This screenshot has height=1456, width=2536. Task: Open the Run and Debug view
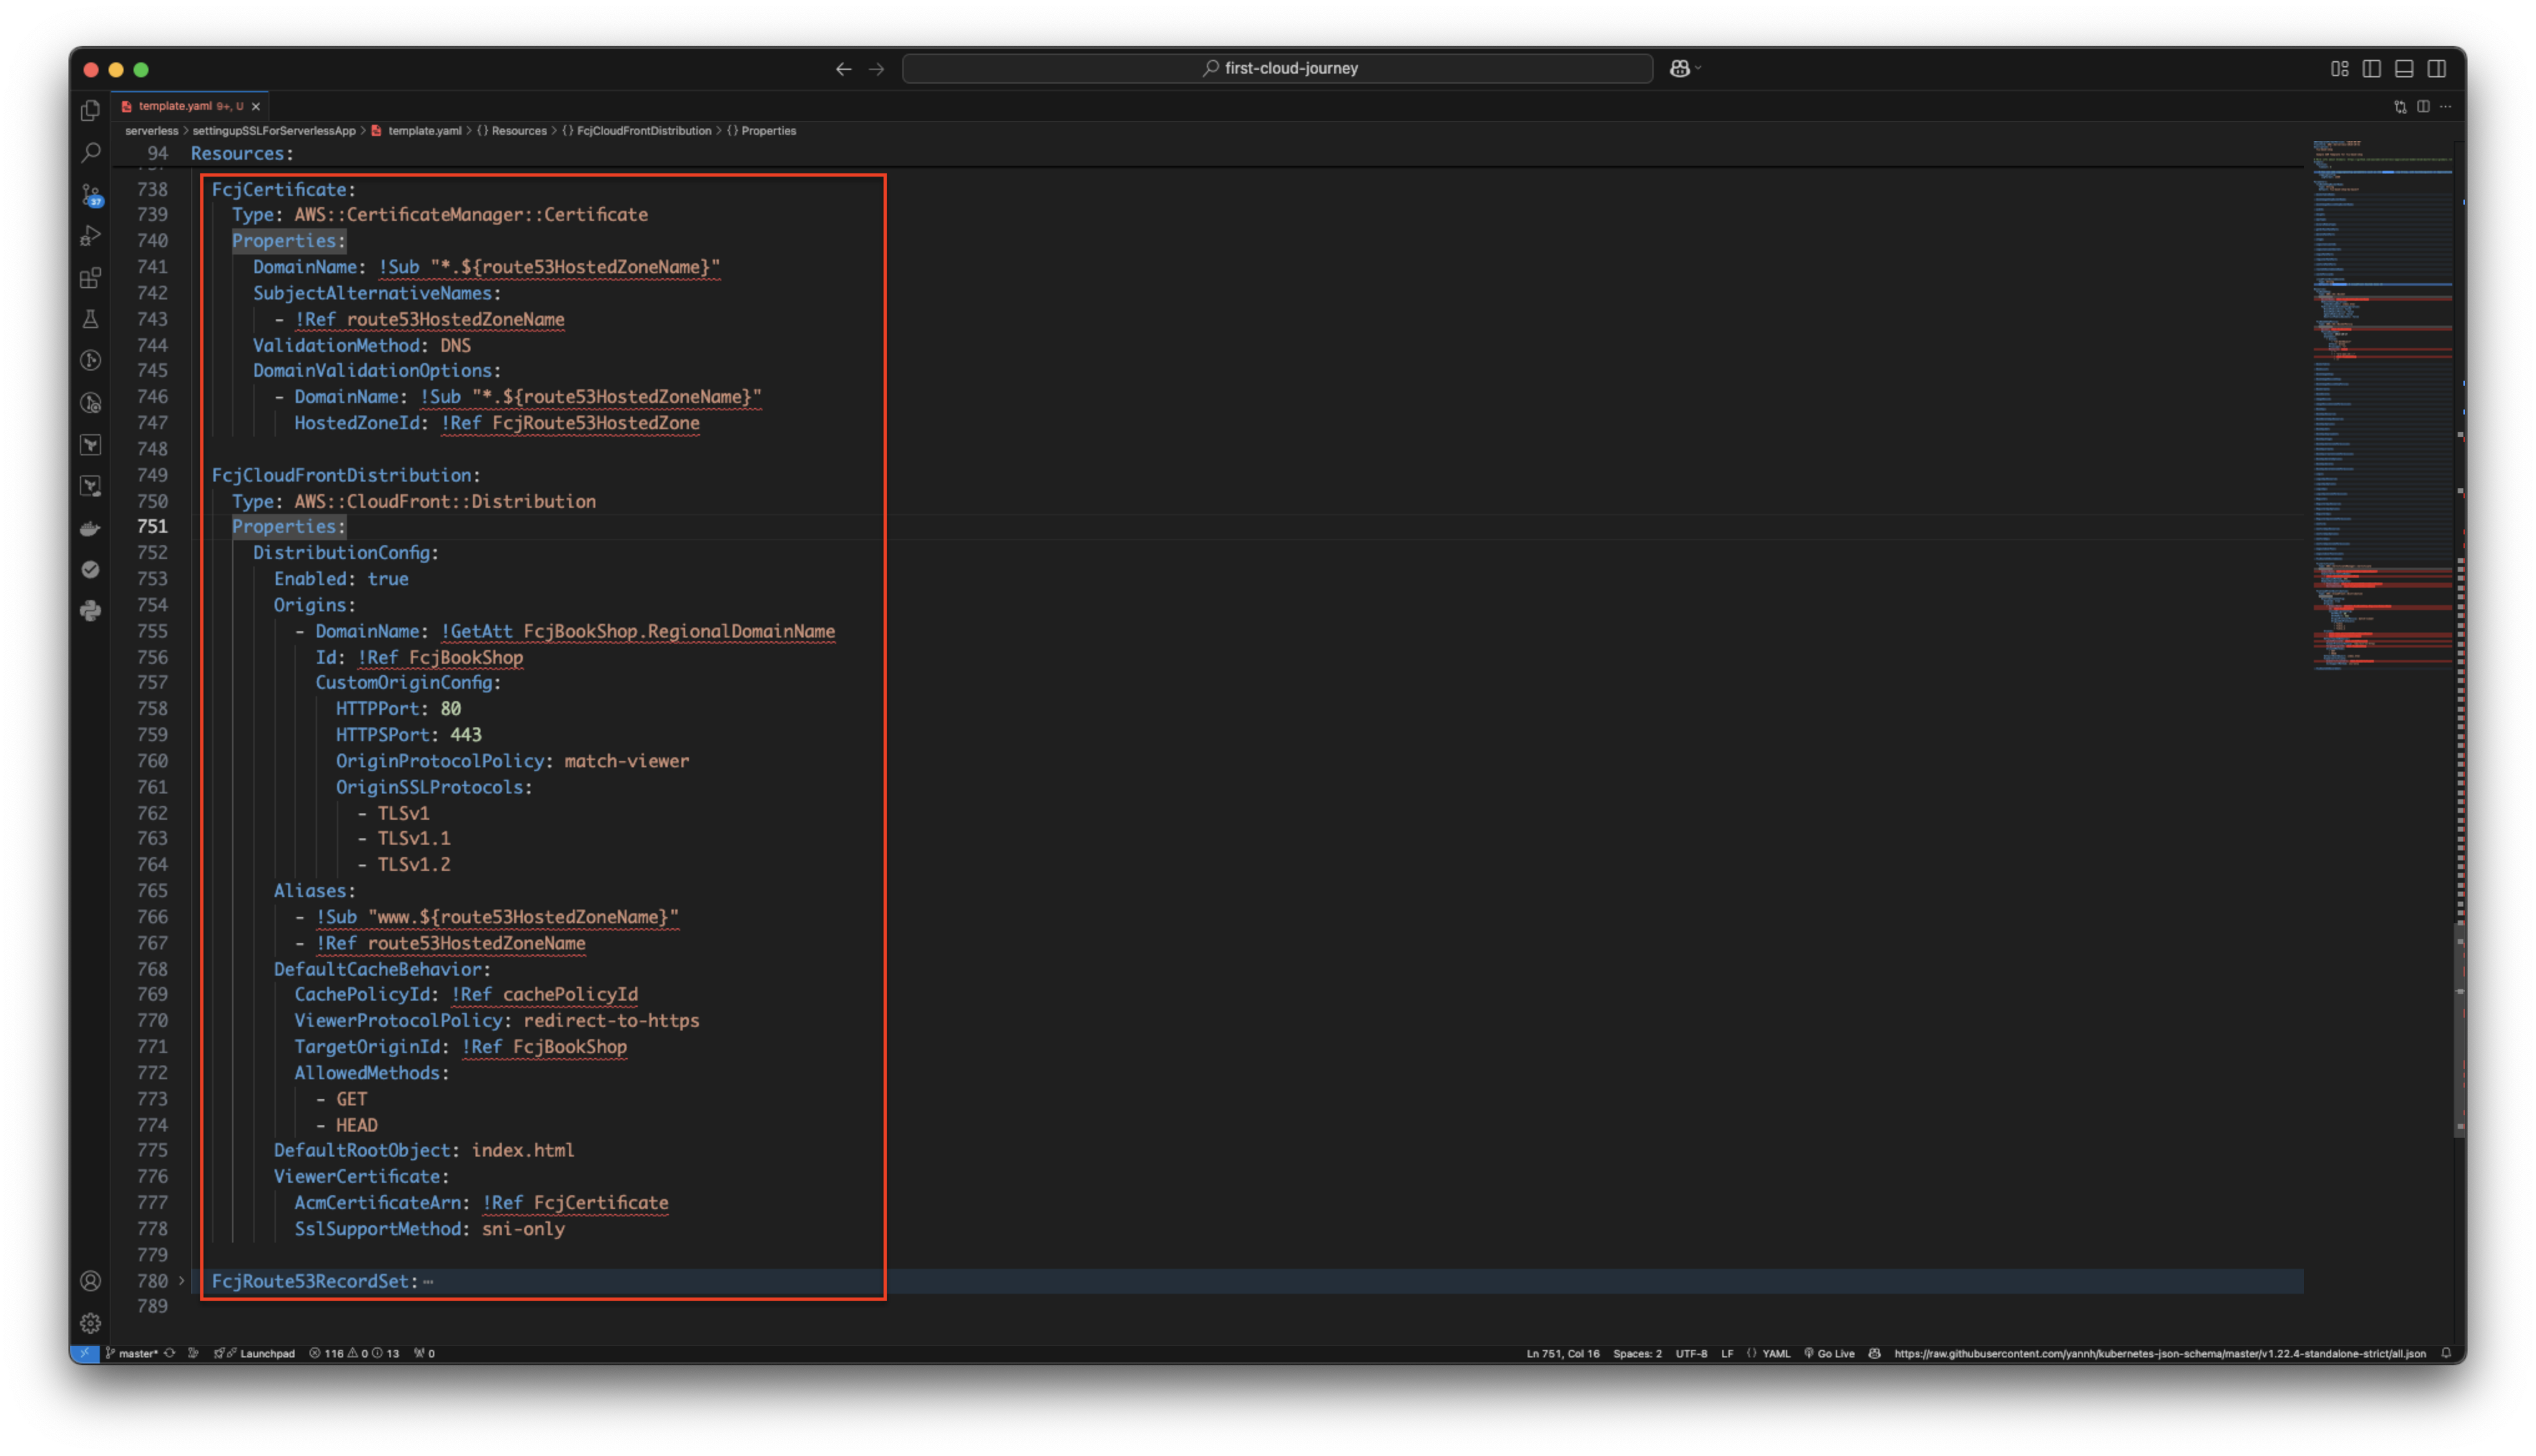[x=91, y=236]
